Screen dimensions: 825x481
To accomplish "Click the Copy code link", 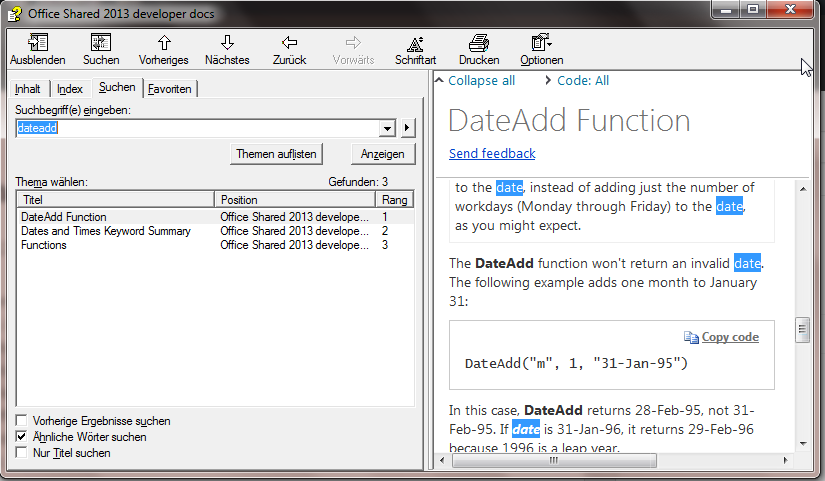I will click(x=730, y=337).
